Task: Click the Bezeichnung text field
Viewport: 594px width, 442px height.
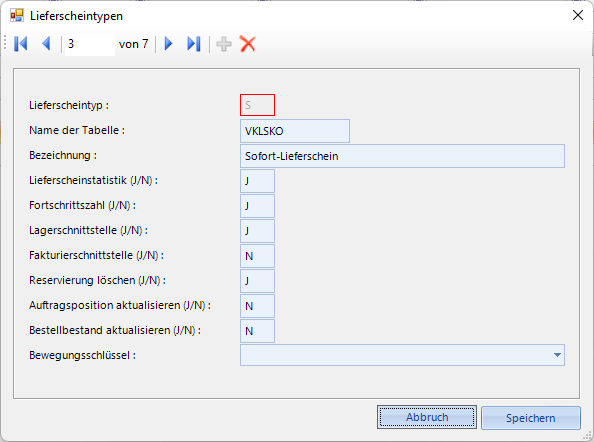Action: click(402, 156)
